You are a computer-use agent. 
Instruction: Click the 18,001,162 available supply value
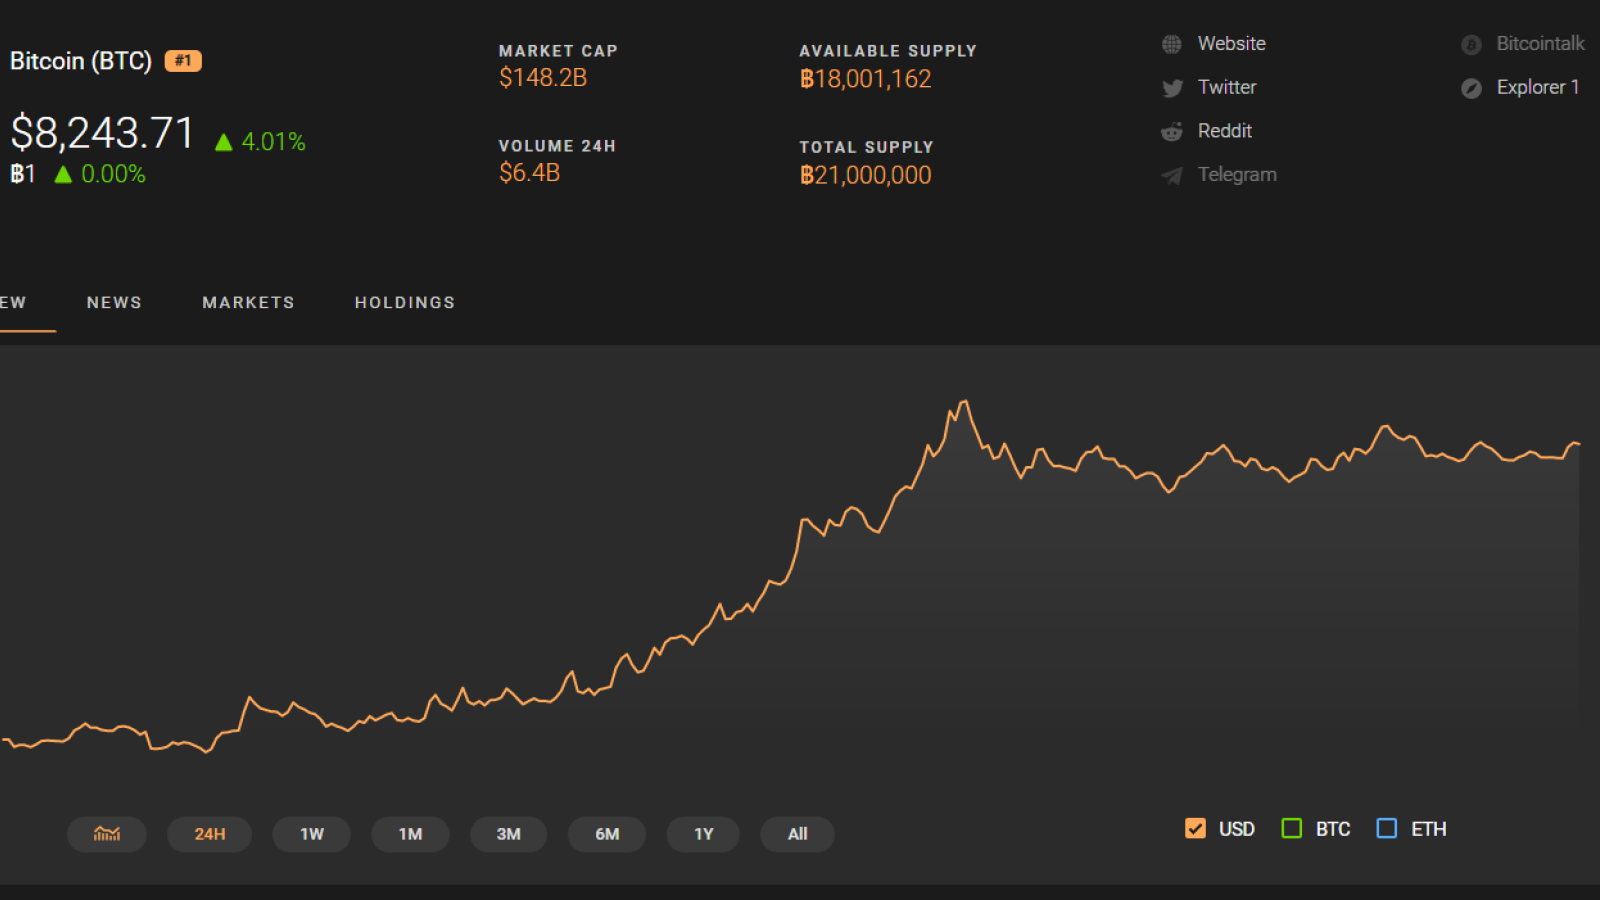(x=866, y=79)
